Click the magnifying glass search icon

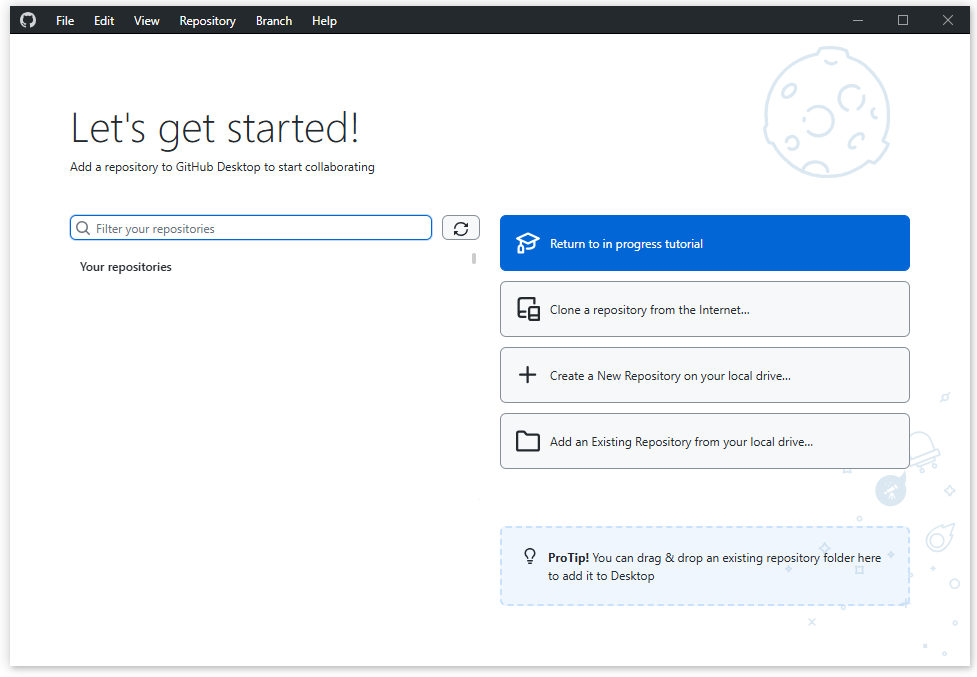82,228
